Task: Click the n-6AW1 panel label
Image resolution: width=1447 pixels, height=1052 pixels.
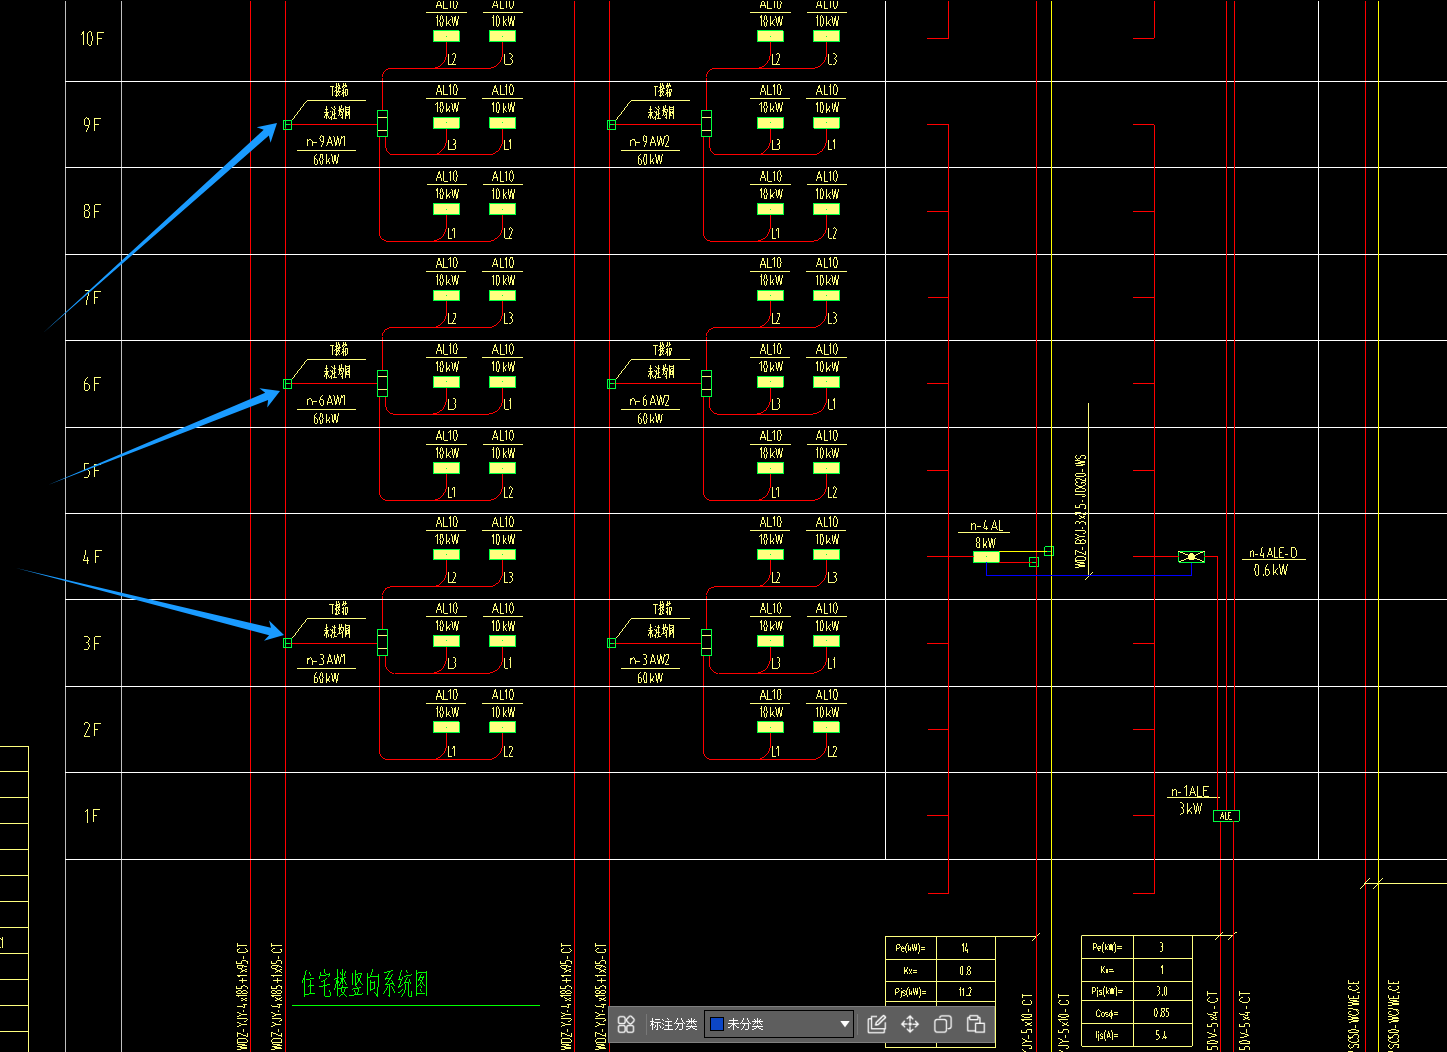Action: 327,401
